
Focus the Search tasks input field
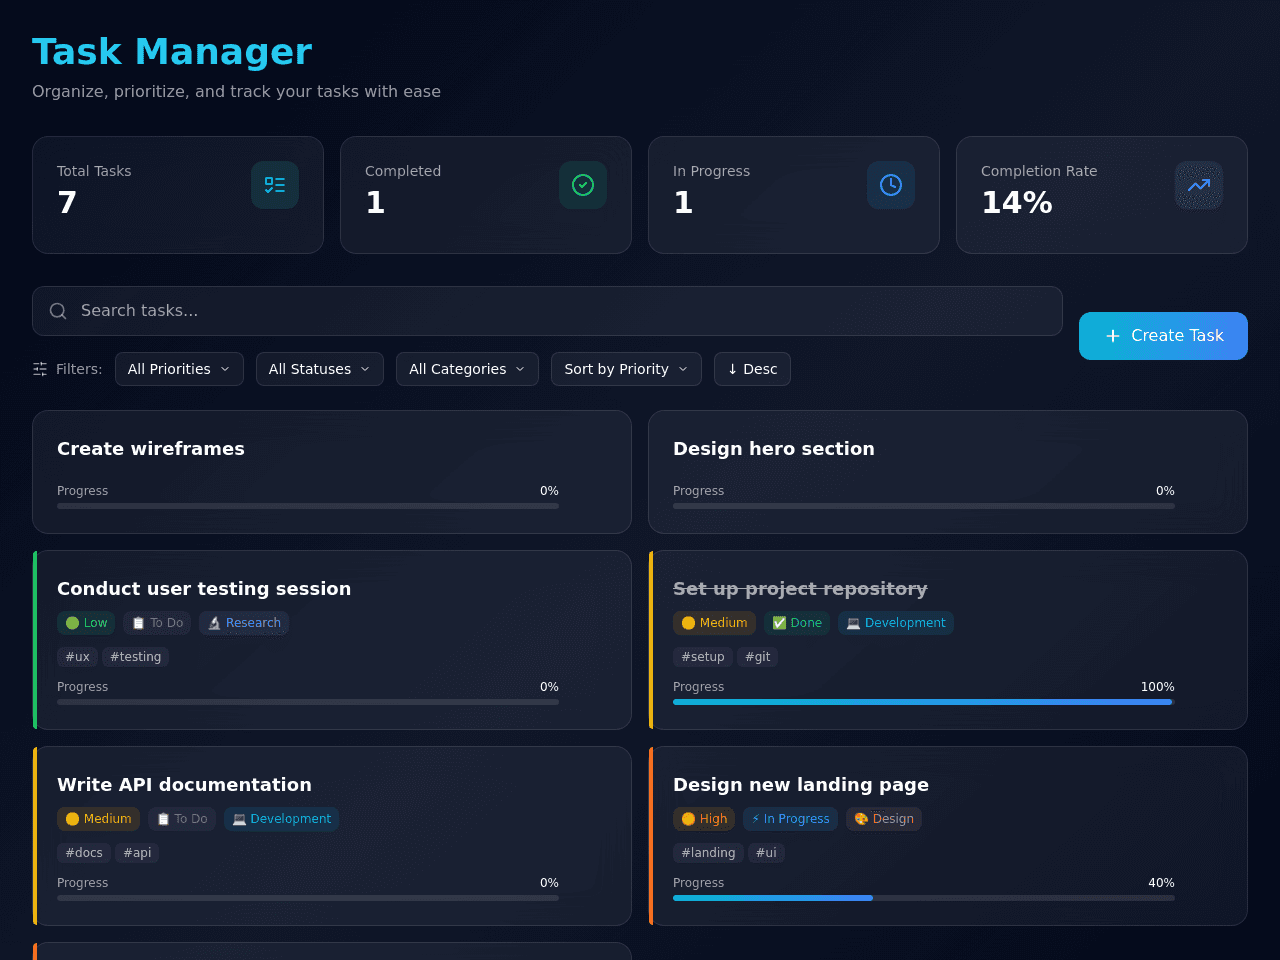(547, 311)
